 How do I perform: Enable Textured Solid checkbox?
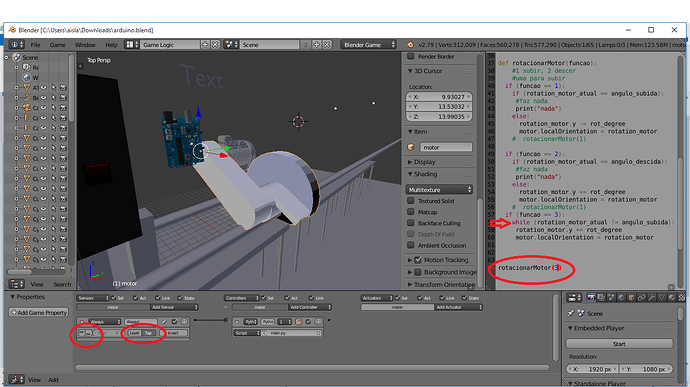click(x=411, y=201)
